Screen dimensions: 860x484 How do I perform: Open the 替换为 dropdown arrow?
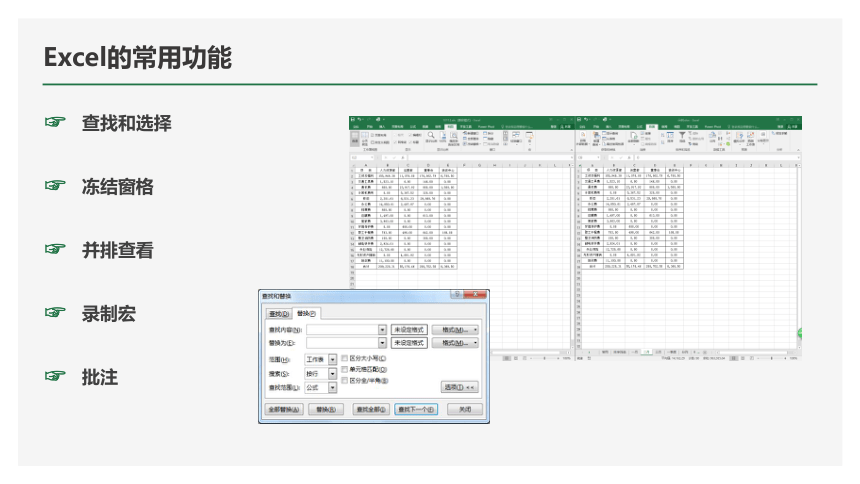point(382,343)
